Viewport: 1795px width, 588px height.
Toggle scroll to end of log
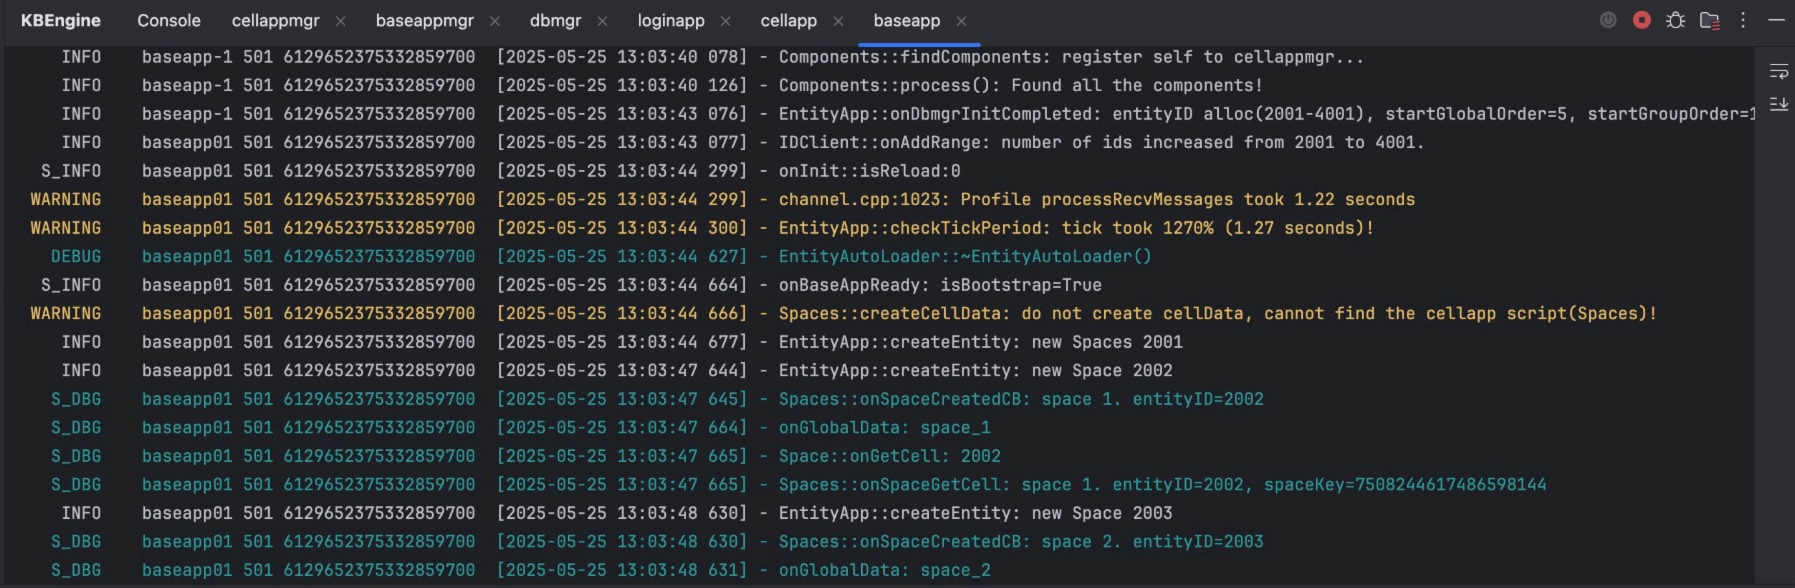[x=1778, y=104]
